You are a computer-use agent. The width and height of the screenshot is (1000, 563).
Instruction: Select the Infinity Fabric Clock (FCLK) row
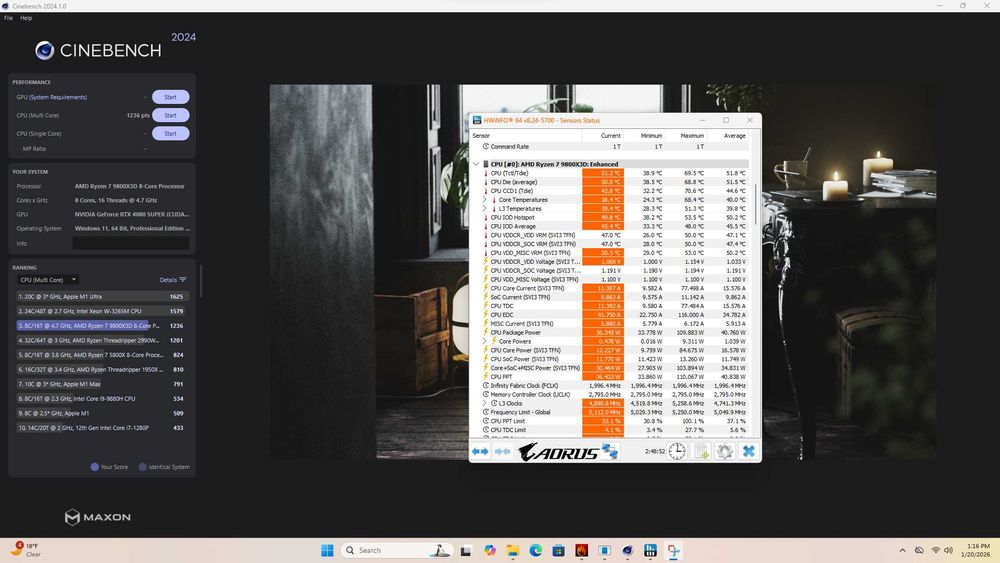610,386
